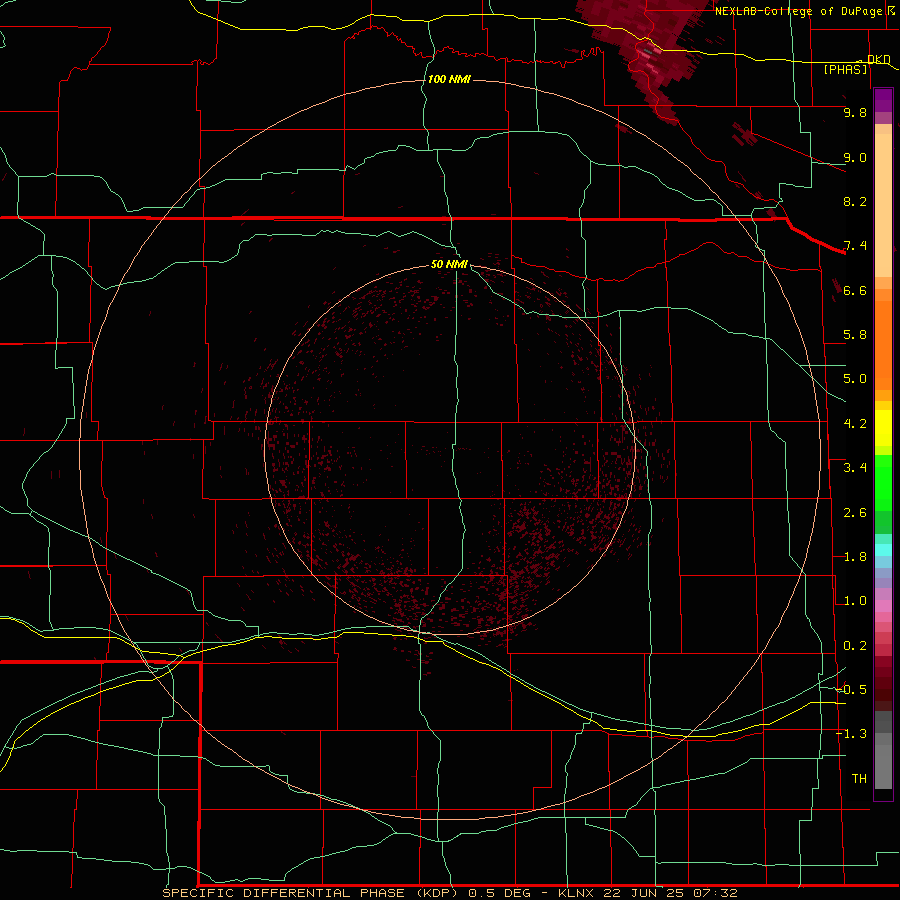Click the 2.6 value on the color scale

point(855,513)
